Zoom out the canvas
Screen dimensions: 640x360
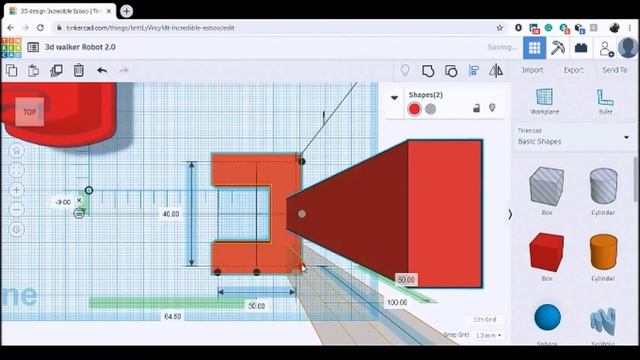click(17, 210)
